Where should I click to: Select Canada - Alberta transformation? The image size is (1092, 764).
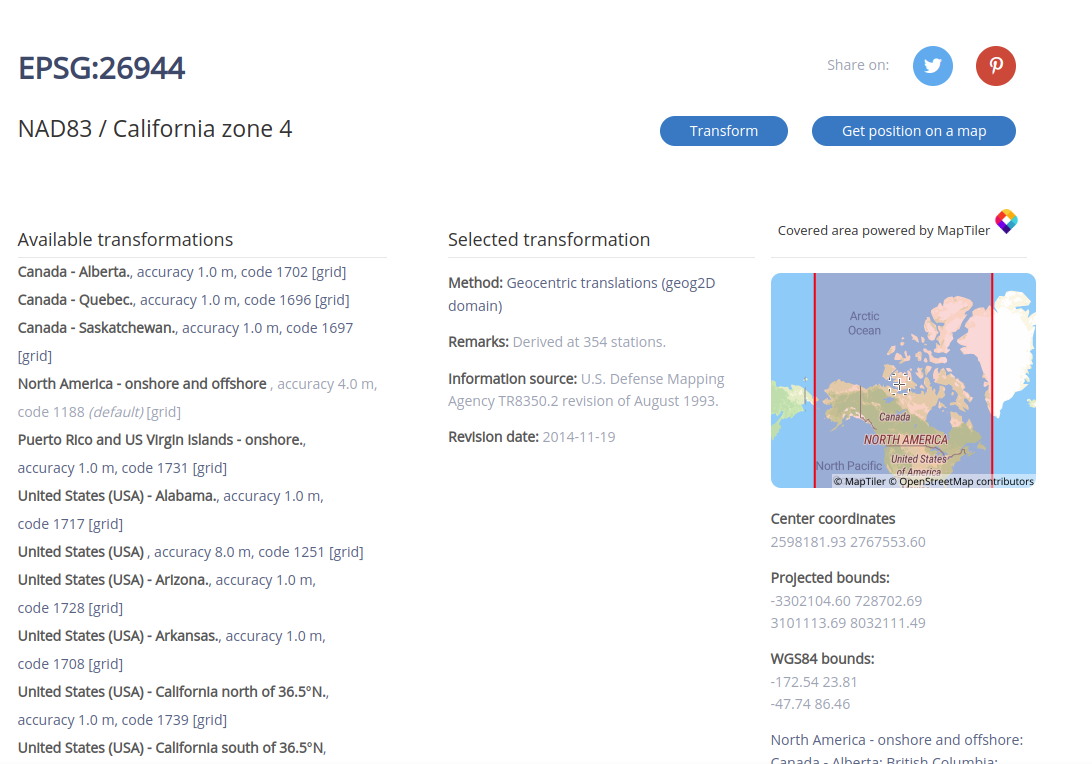[x=75, y=272]
